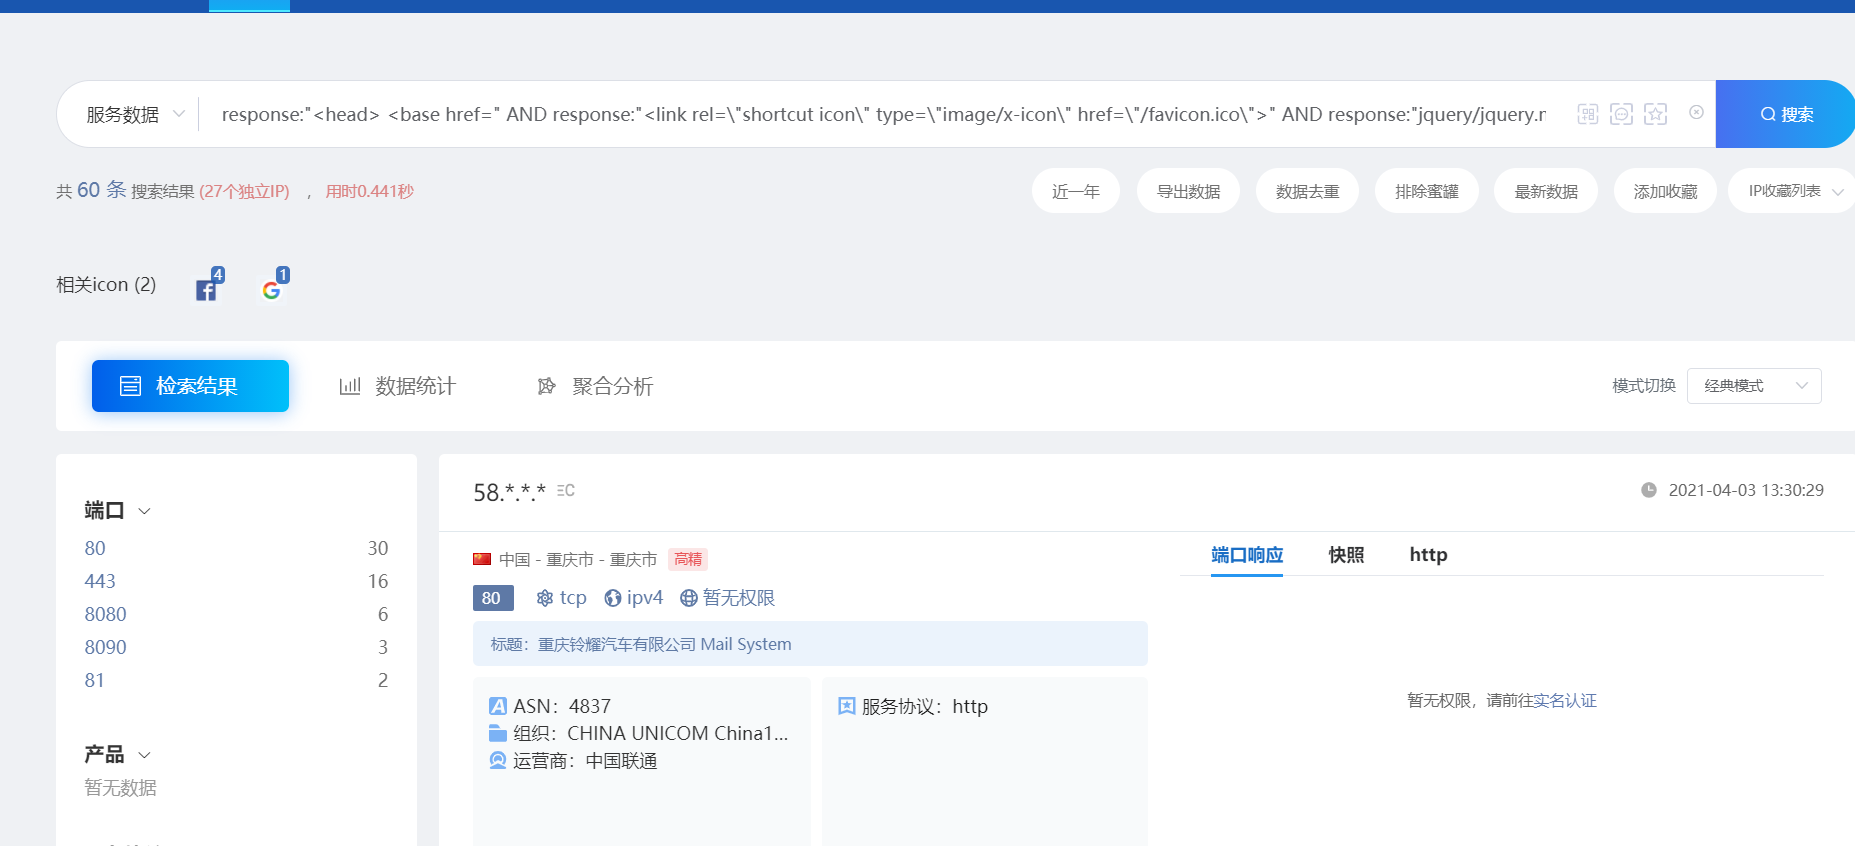Click the 最新数据 latest data button
The height and width of the screenshot is (846, 1855).
pos(1546,191)
